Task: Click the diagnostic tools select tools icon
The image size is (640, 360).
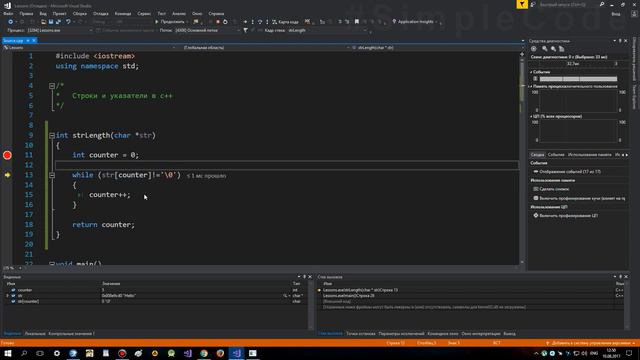Action: coord(533,49)
